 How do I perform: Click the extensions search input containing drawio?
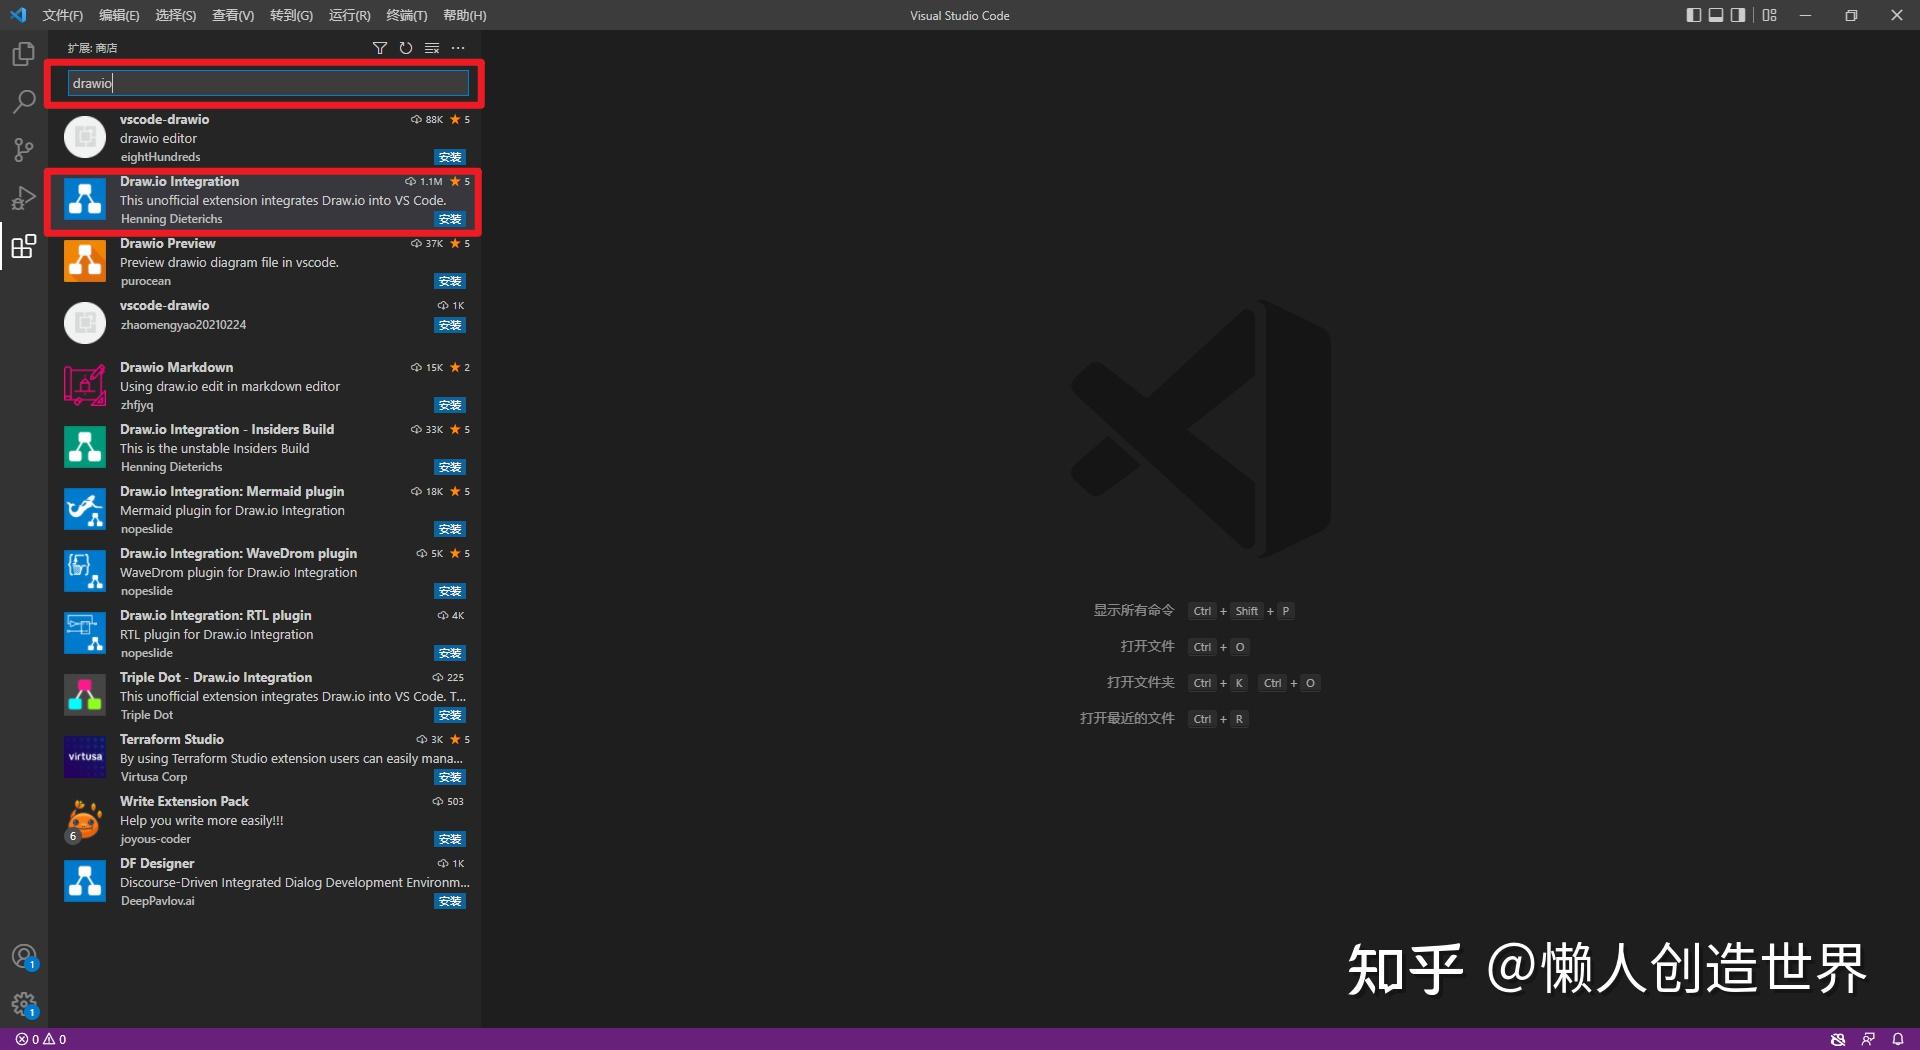(266, 83)
